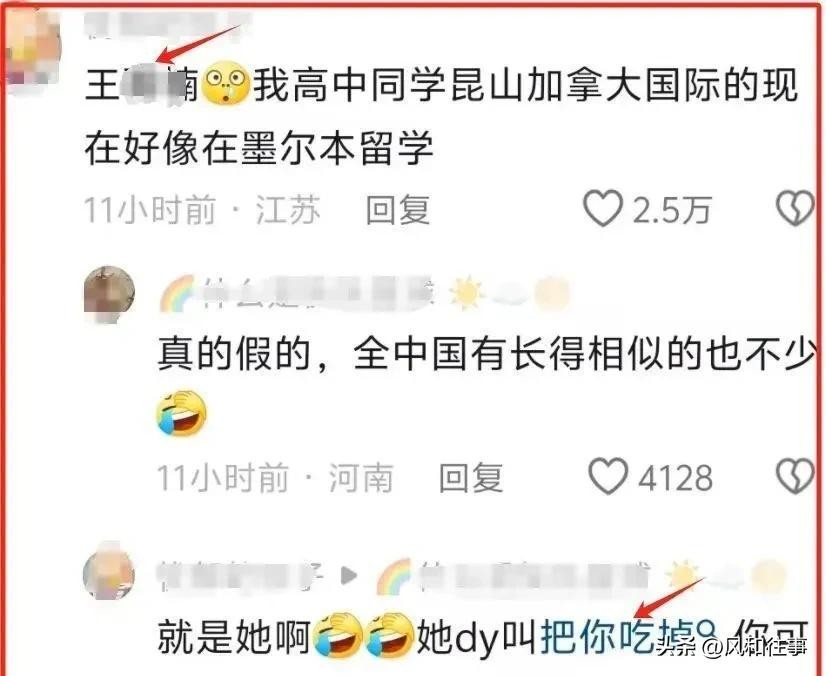Tap the 头条 @风和往事 watermark
The image size is (826, 676).
pyautogui.click(x=731, y=646)
